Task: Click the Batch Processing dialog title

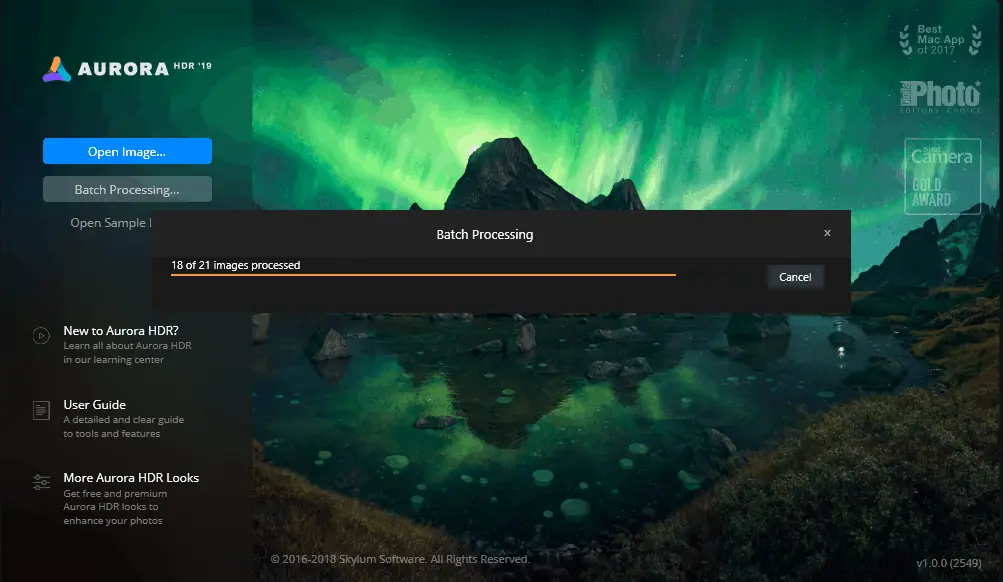Action: [484, 235]
